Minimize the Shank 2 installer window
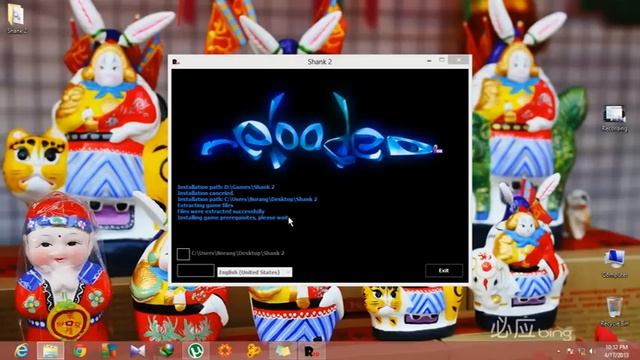 click(429, 61)
